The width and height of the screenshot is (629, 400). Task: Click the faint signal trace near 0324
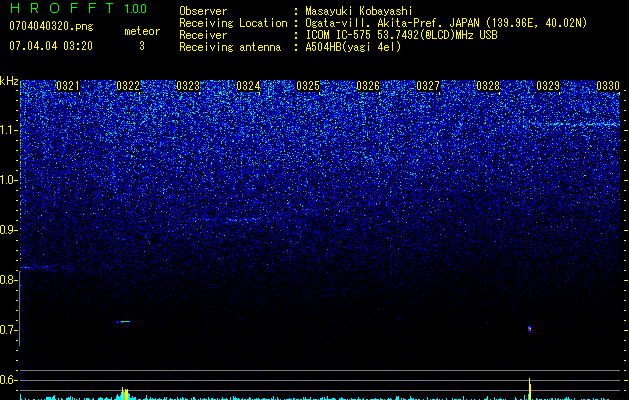point(243,219)
